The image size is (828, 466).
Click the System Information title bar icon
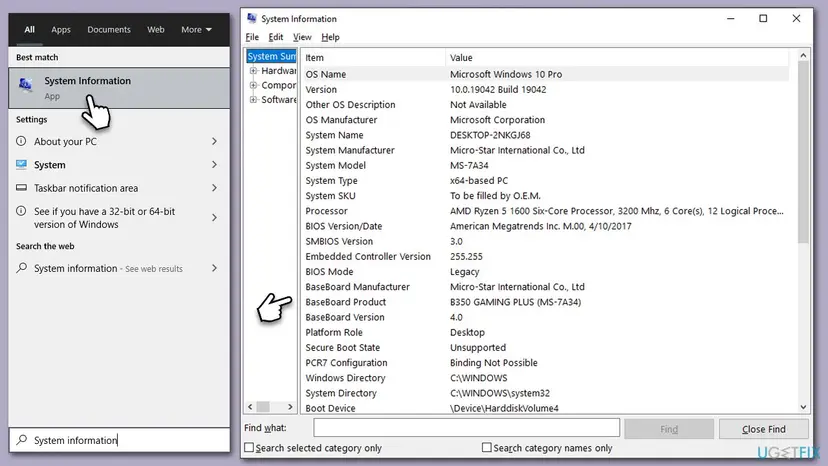tap(252, 18)
